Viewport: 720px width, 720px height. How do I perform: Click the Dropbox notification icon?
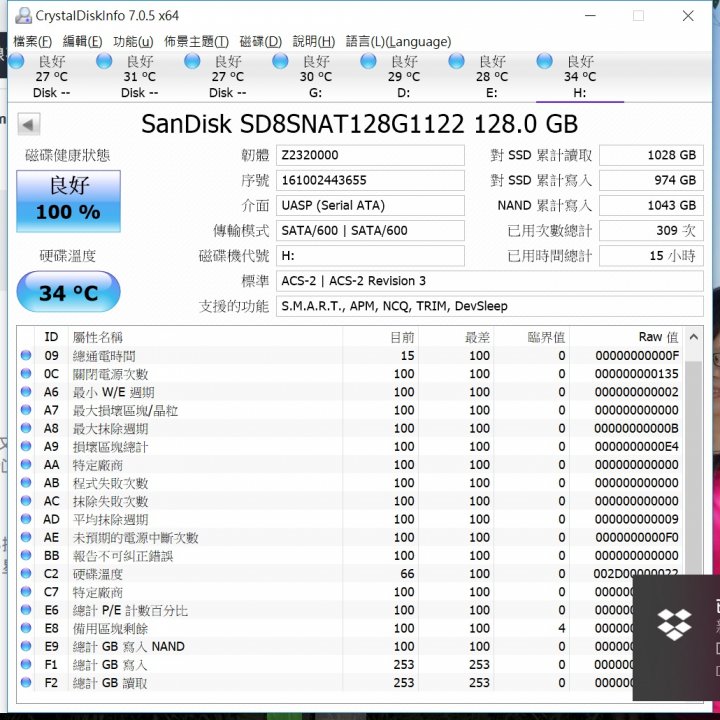[x=674, y=624]
